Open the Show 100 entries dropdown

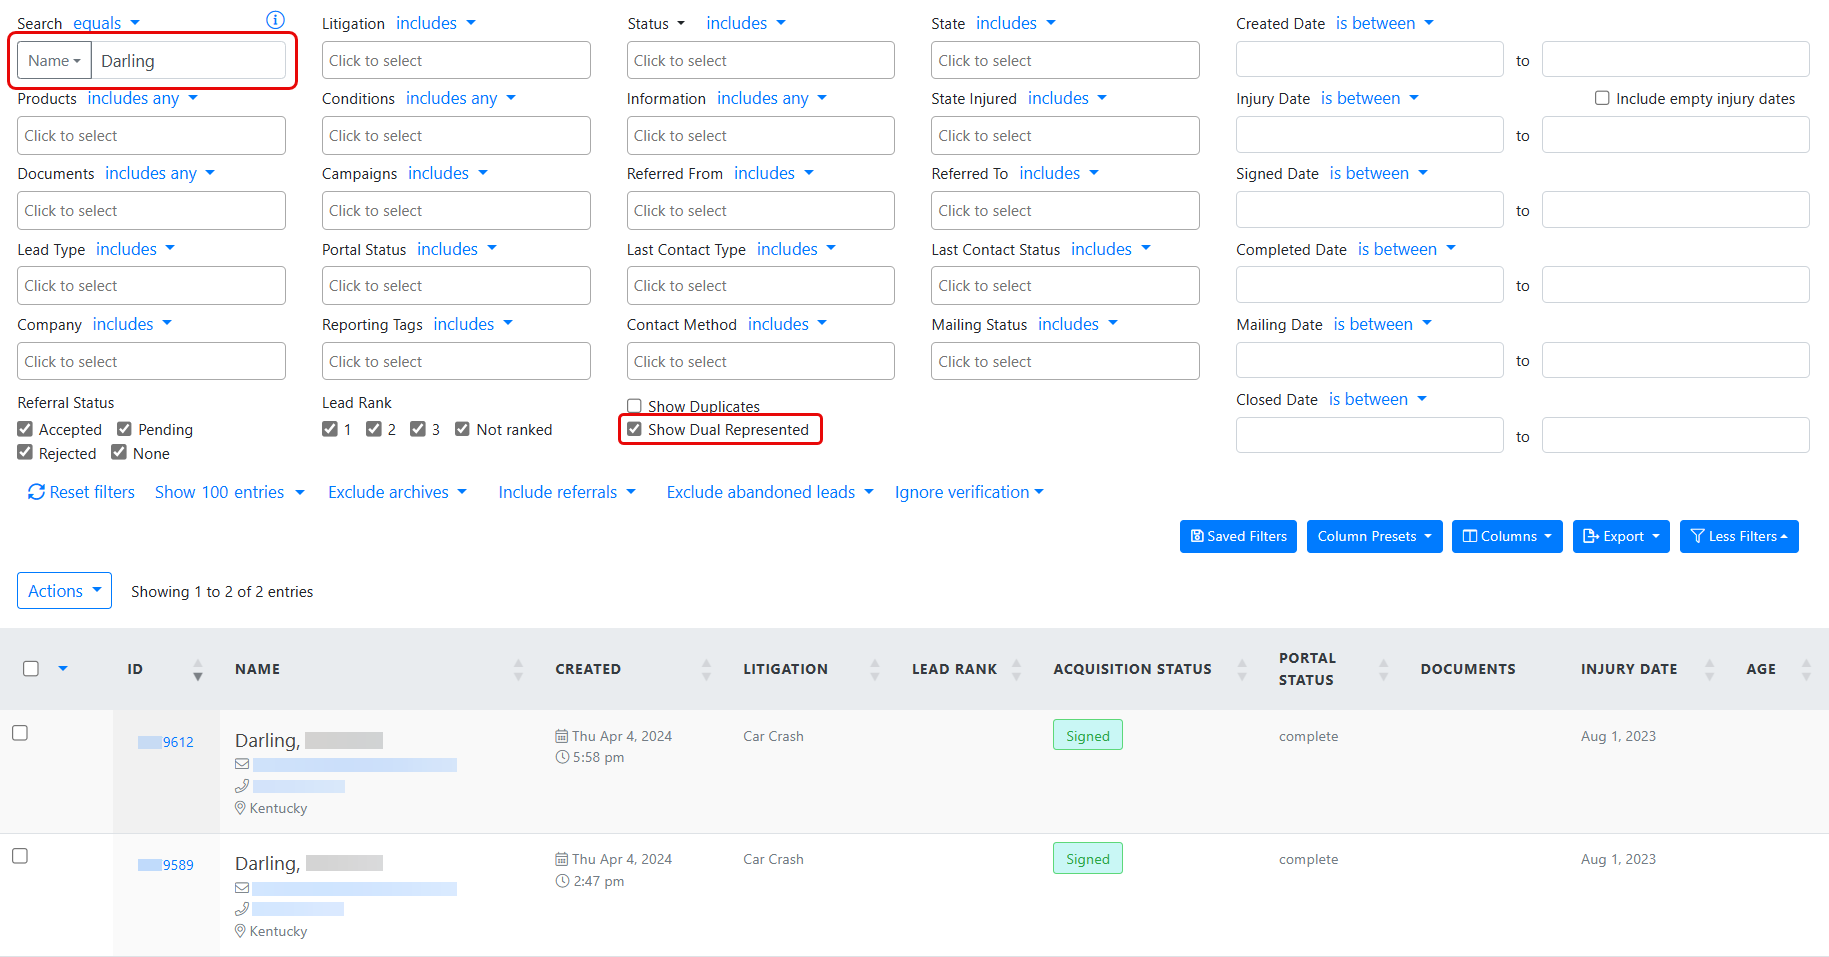(229, 492)
